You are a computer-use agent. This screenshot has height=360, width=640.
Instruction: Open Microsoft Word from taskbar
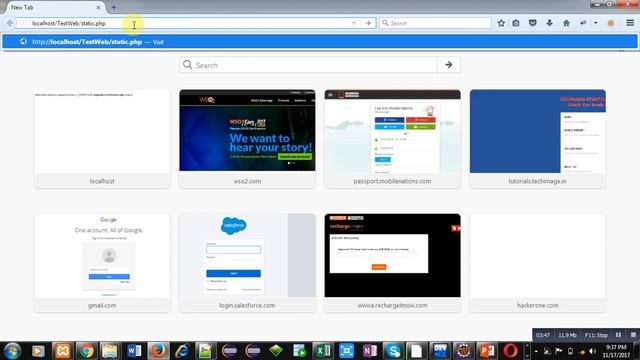click(x=134, y=351)
